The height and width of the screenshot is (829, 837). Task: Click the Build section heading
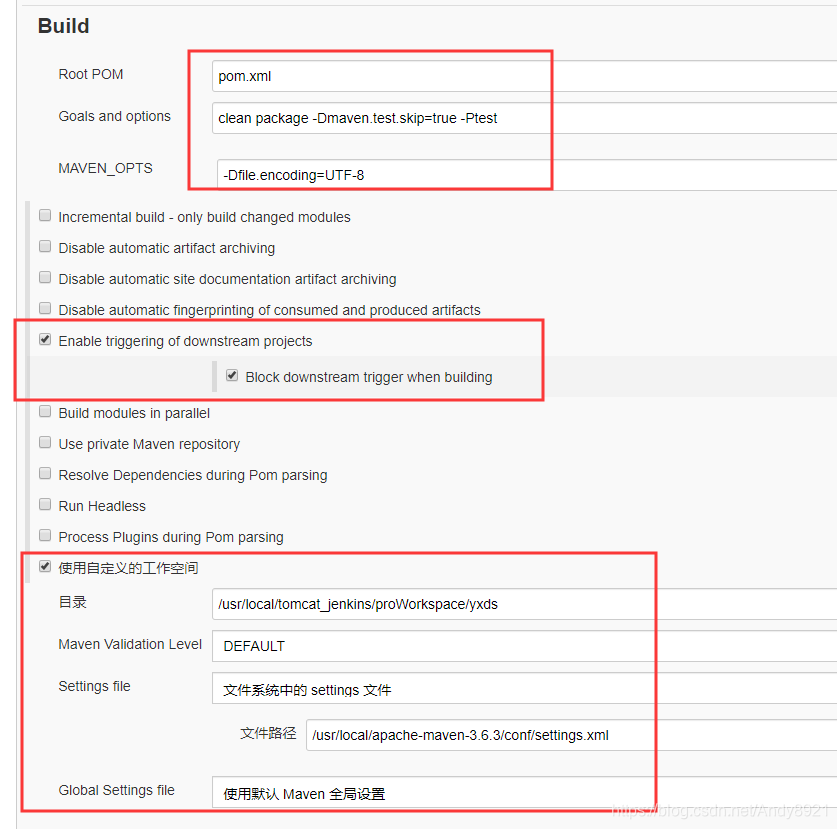point(64,26)
